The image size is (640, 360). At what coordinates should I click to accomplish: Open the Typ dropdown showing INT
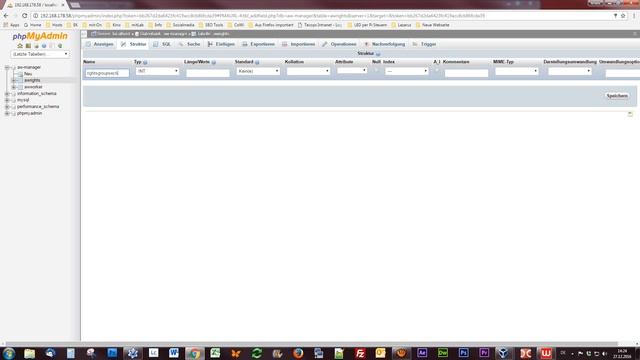157,71
